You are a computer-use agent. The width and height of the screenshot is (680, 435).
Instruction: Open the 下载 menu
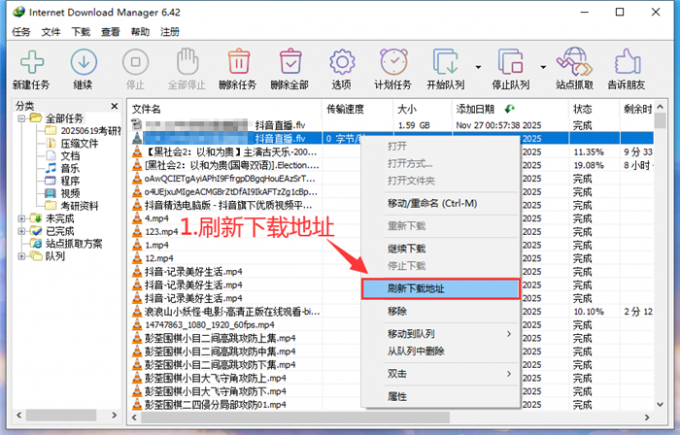pyautogui.click(x=81, y=32)
